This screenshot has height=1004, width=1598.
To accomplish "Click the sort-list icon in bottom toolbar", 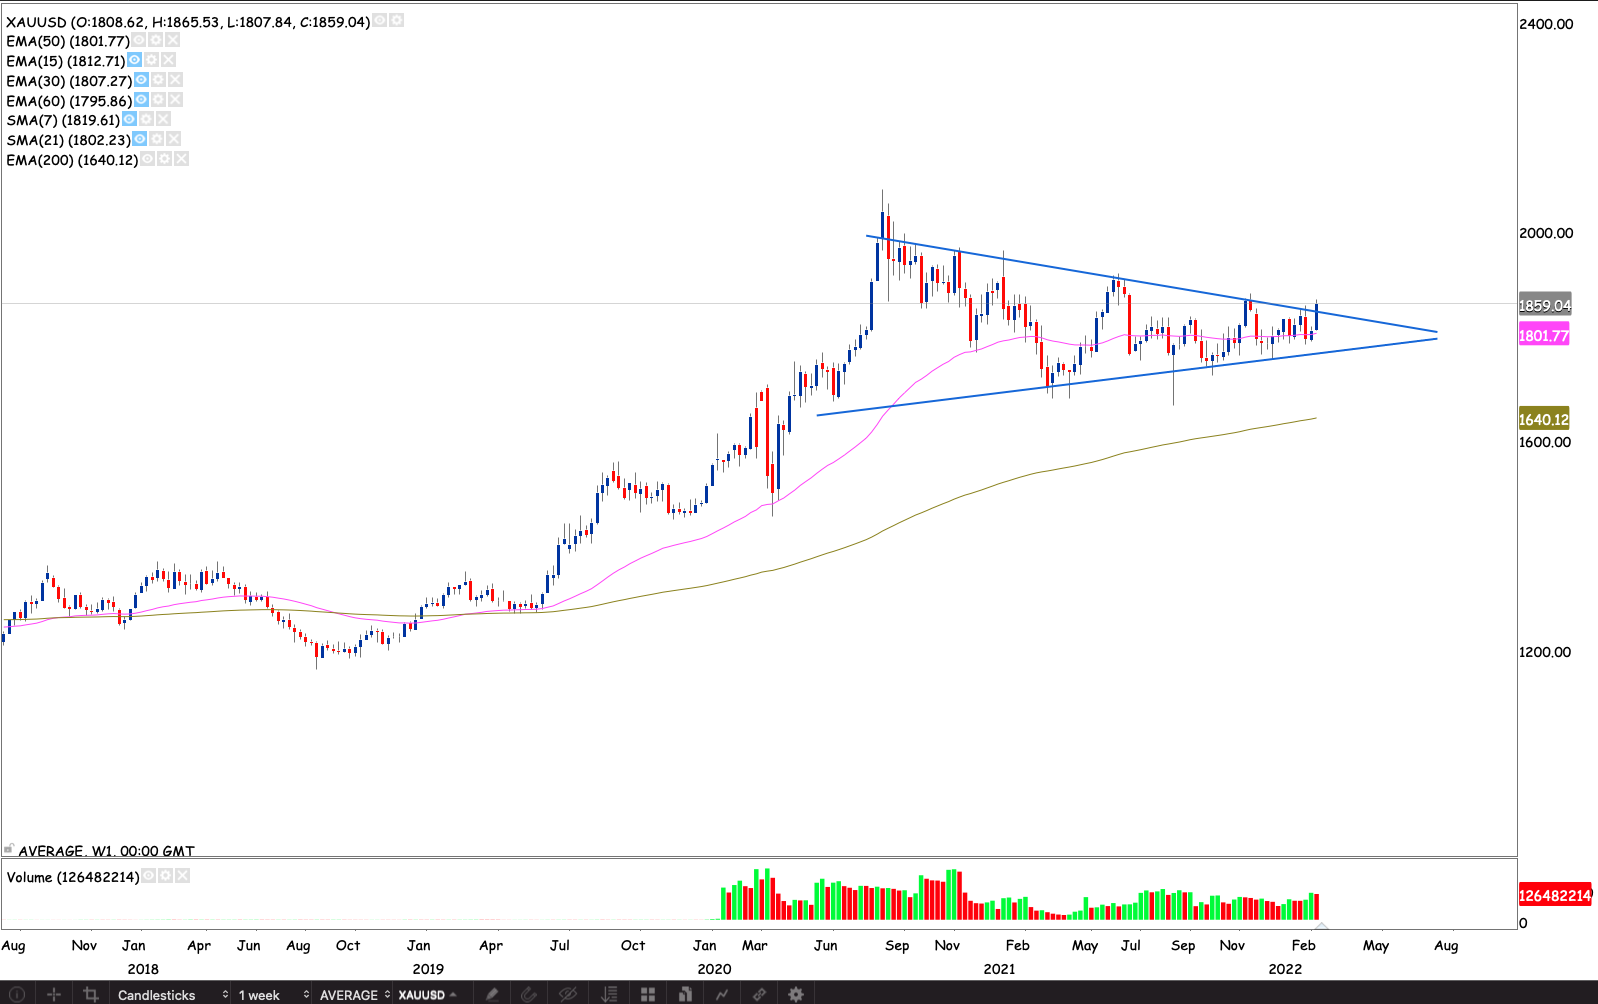I will pyautogui.click(x=609, y=994).
